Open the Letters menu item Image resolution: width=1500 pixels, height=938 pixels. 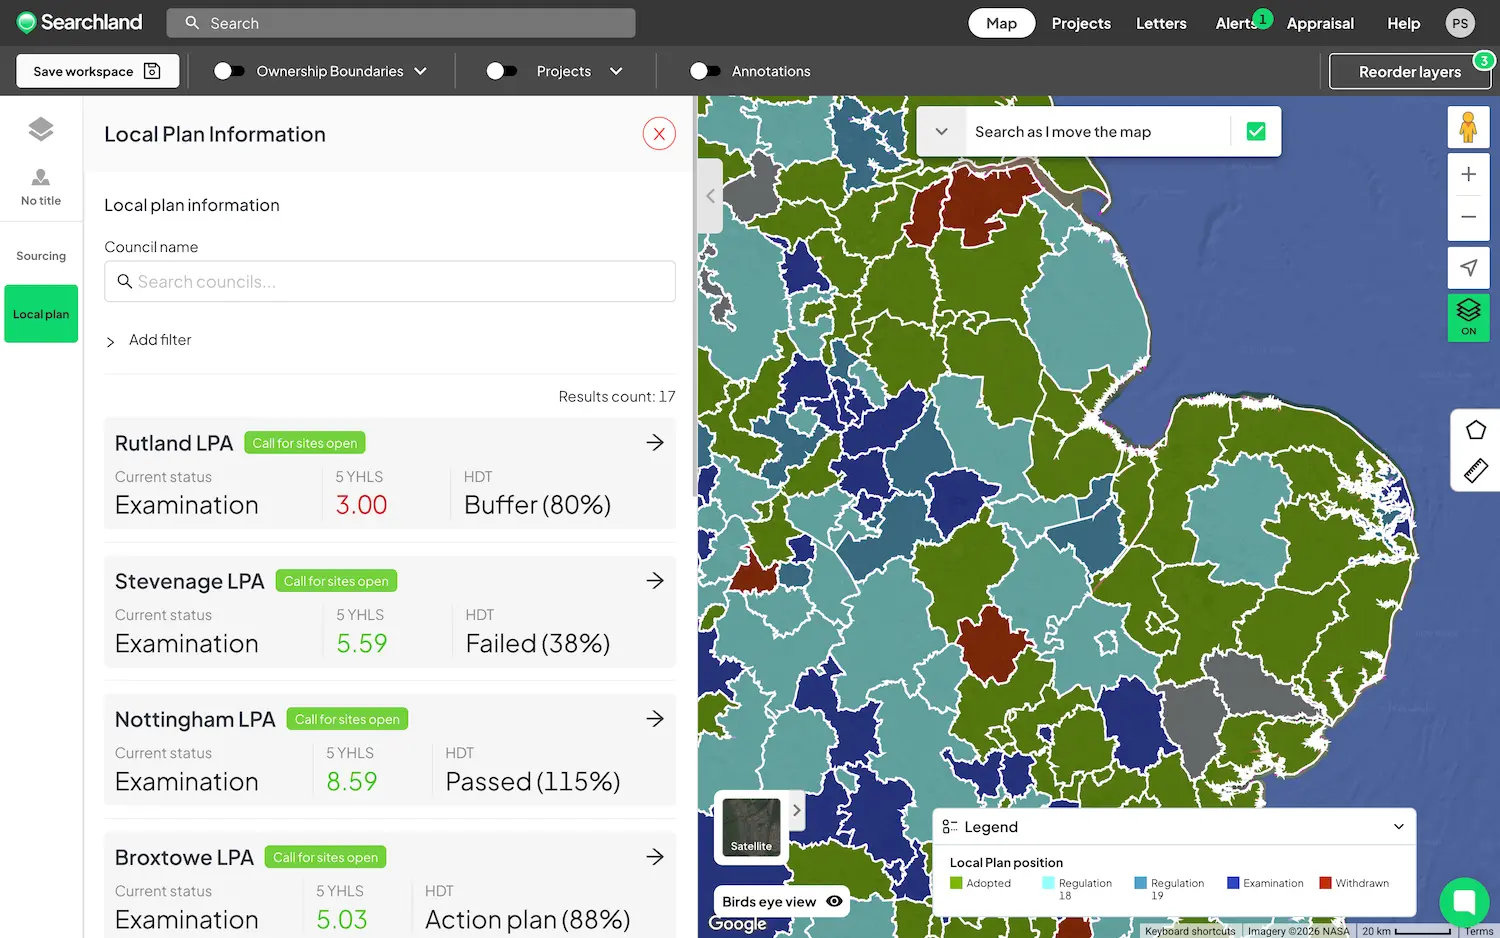pyautogui.click(x=1161, y=23)
